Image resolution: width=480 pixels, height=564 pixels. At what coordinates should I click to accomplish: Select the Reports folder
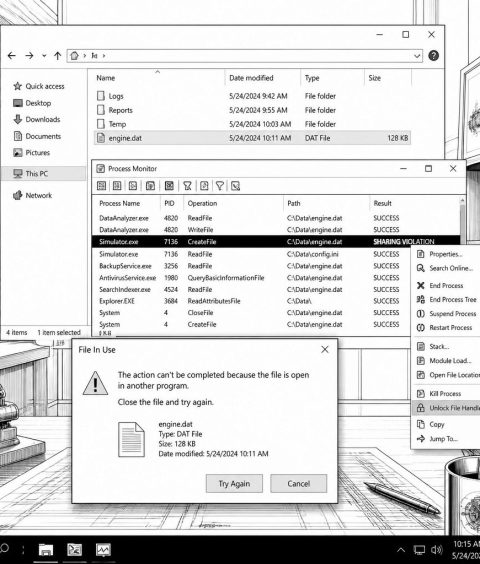pyautogui.click(x=252, y=110)
